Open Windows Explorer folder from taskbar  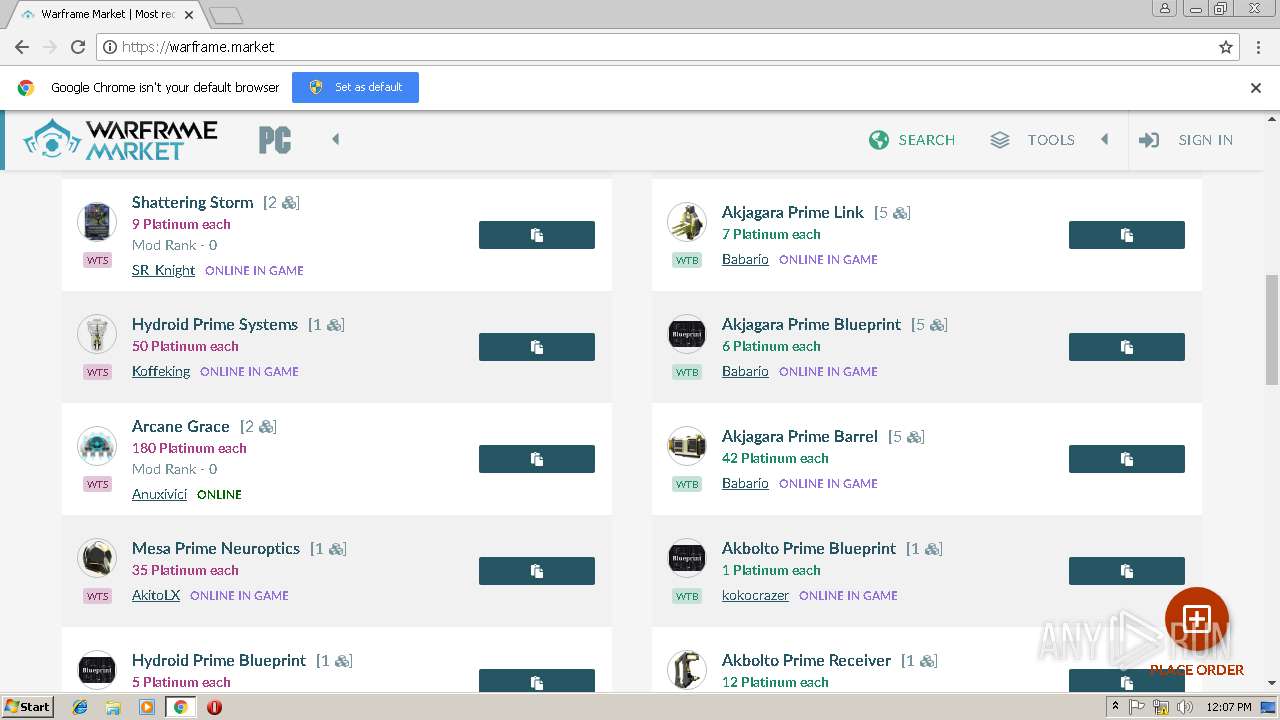pos(113,707)
